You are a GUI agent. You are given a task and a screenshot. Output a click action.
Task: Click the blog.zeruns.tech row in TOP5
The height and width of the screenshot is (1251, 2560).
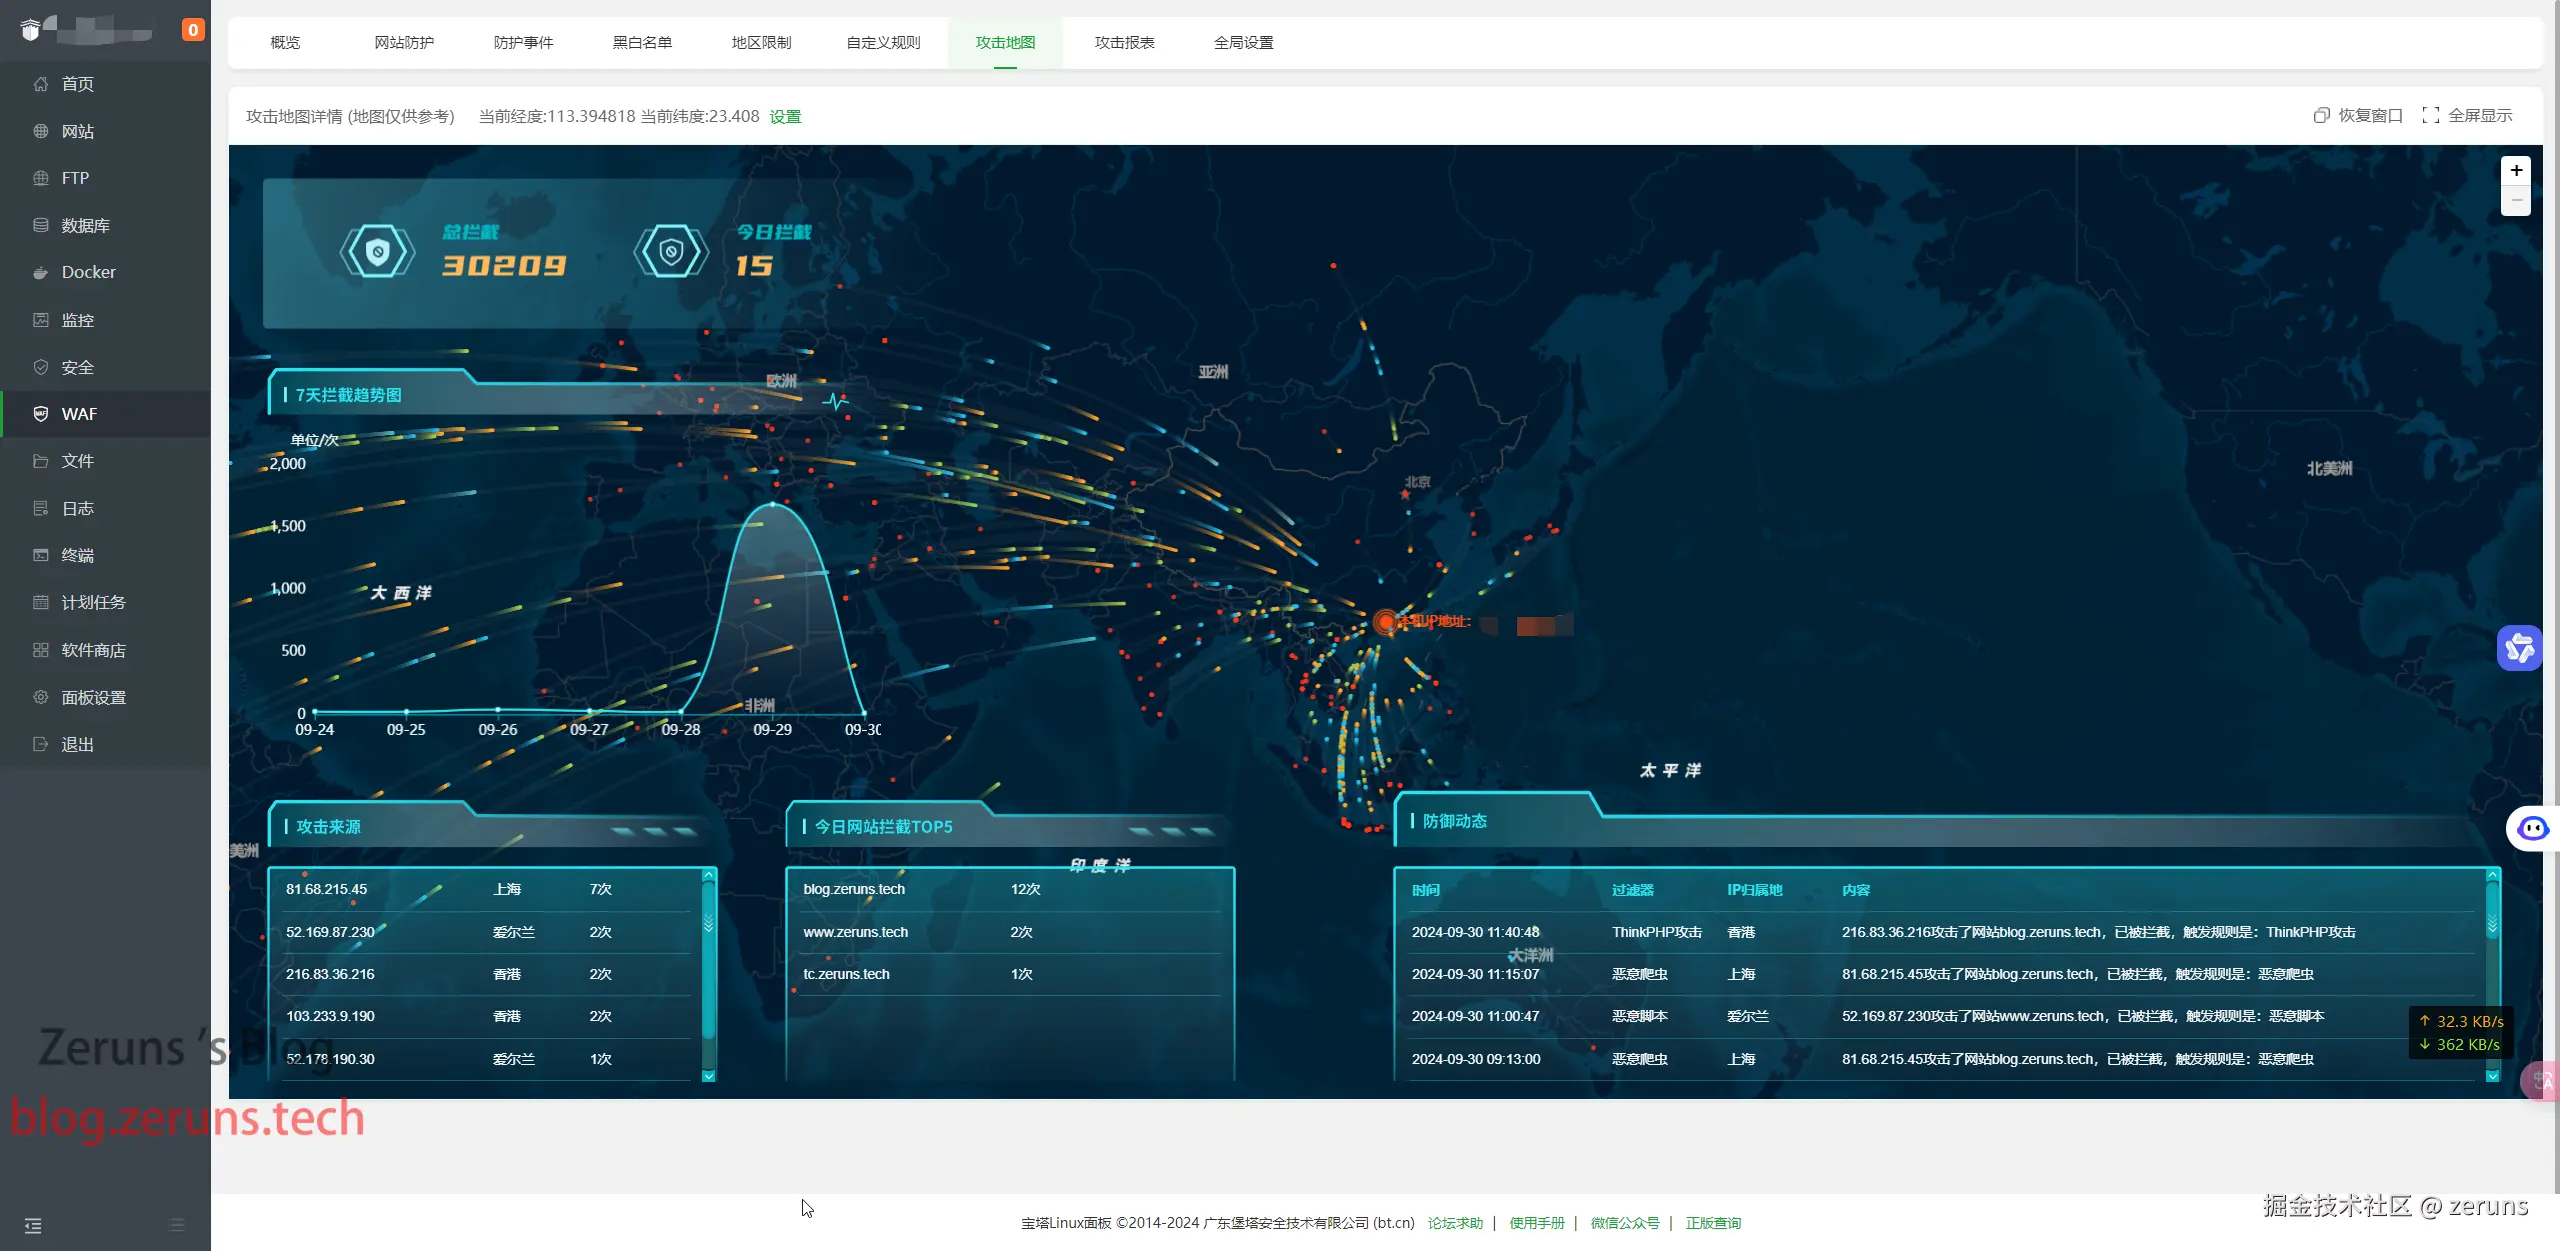[x=854, y=889]
